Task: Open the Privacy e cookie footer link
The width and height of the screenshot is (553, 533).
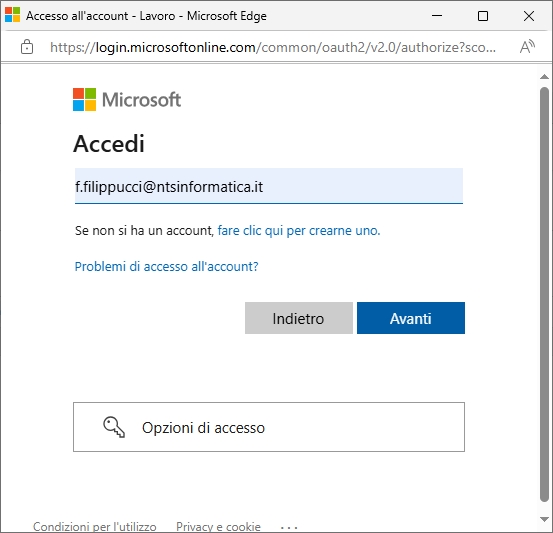Action: (x=218, y=527)
